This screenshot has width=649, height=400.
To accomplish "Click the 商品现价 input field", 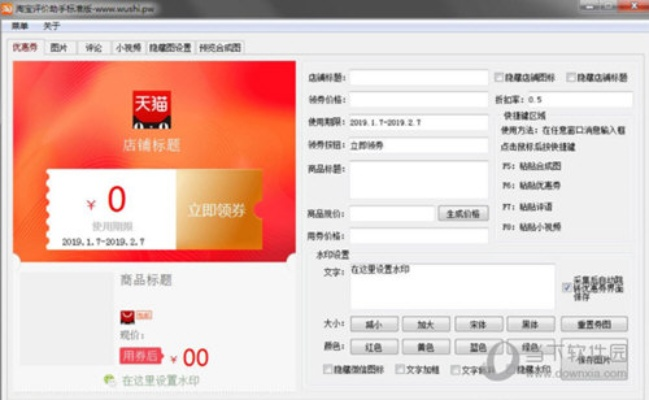I will (x=392, y=214).
